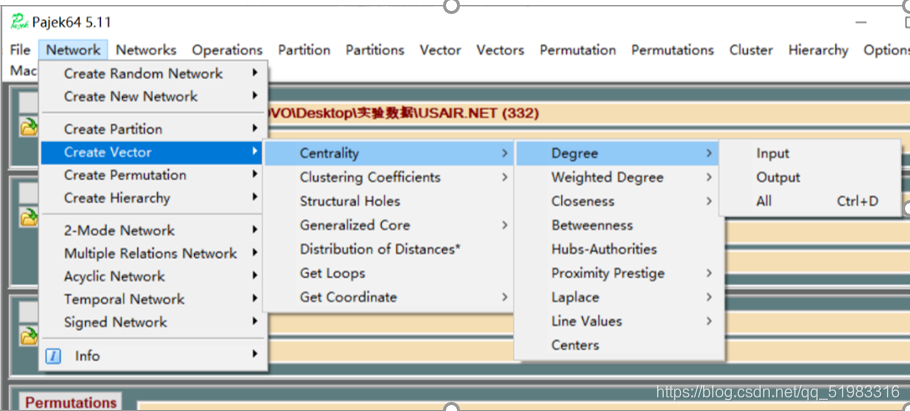Open the Cluster menu

click(751, 50)
